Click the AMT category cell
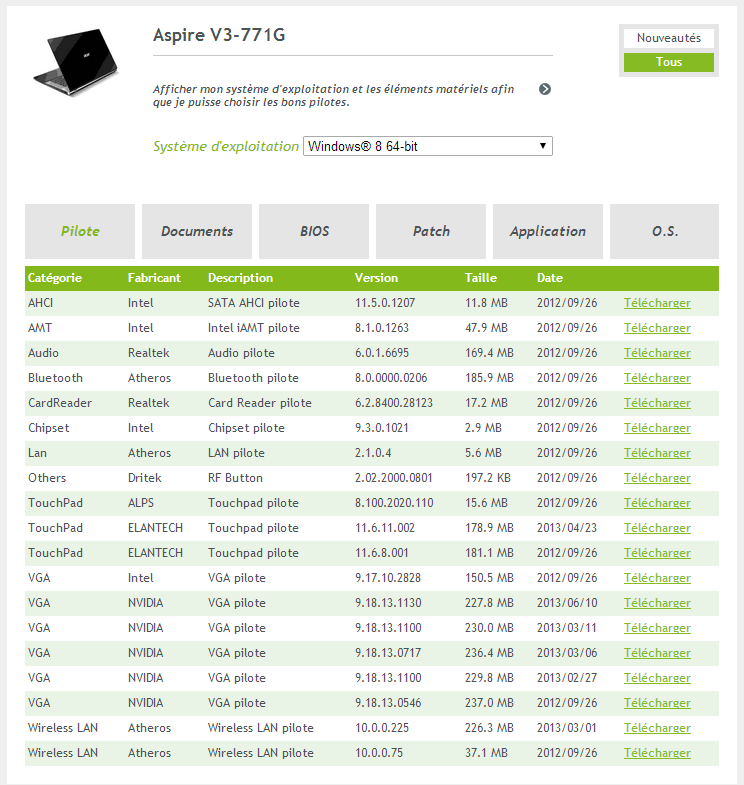This screenshot has width=744, height=785. tap(40, 328)
